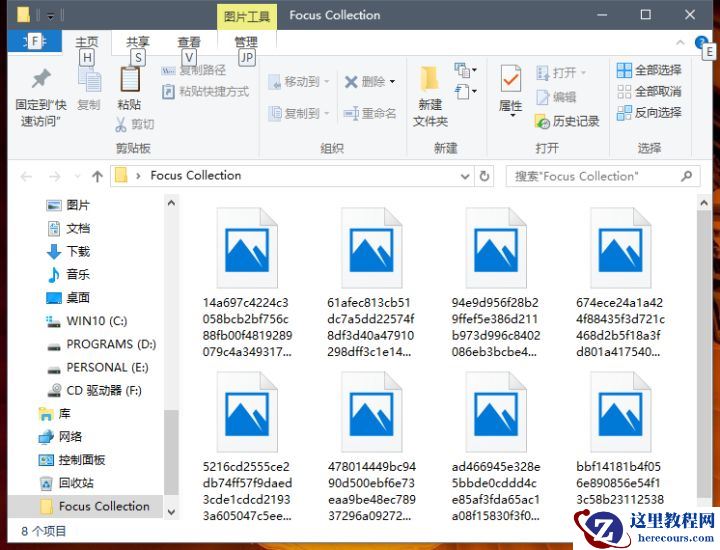Switch to the Share (共享) tab
Image resolution: width=720 pixels, height=550 pixels.
pyautogui.click(x=138, y=42)
